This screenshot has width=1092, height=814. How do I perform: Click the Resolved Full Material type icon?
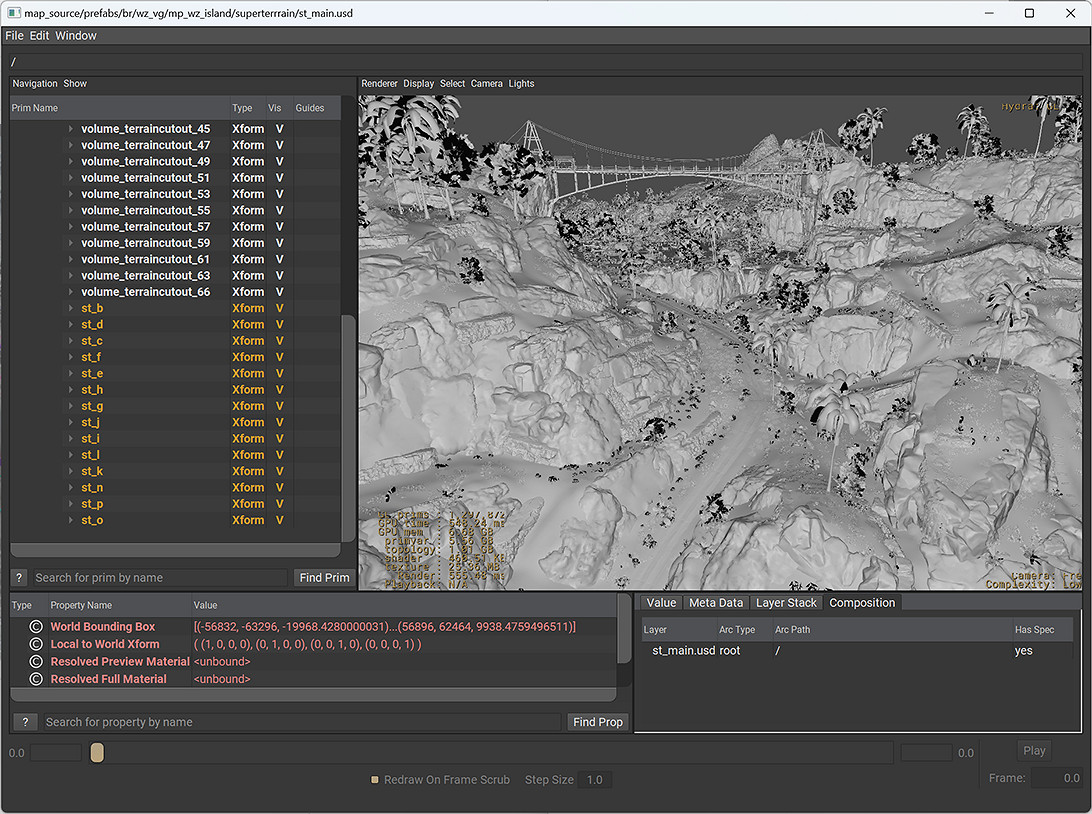(36, 680)
